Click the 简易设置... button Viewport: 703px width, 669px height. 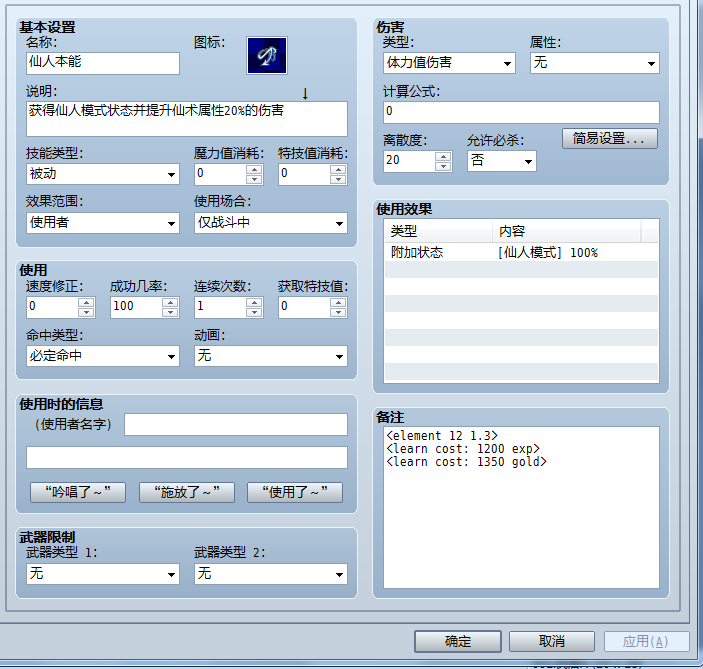pos(610,139)
